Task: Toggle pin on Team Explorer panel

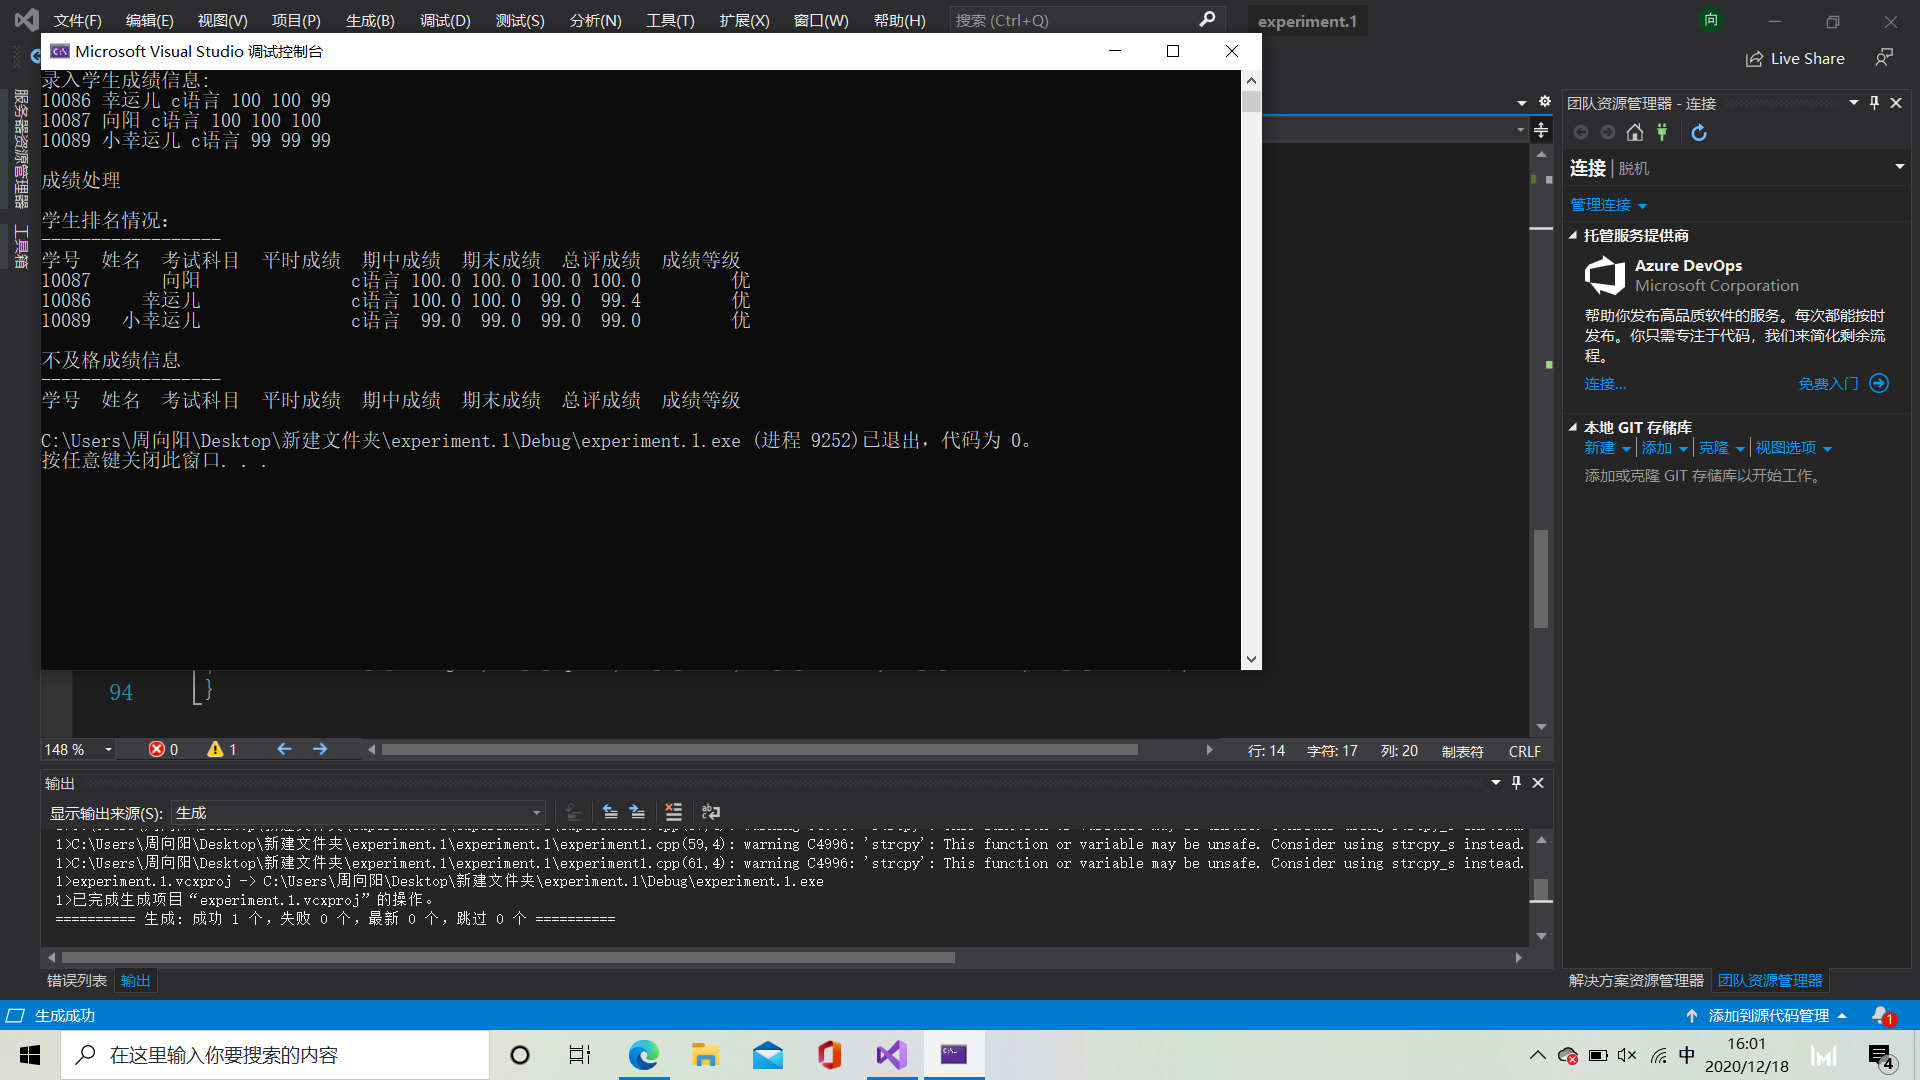Action: (x=1874, y=103)
